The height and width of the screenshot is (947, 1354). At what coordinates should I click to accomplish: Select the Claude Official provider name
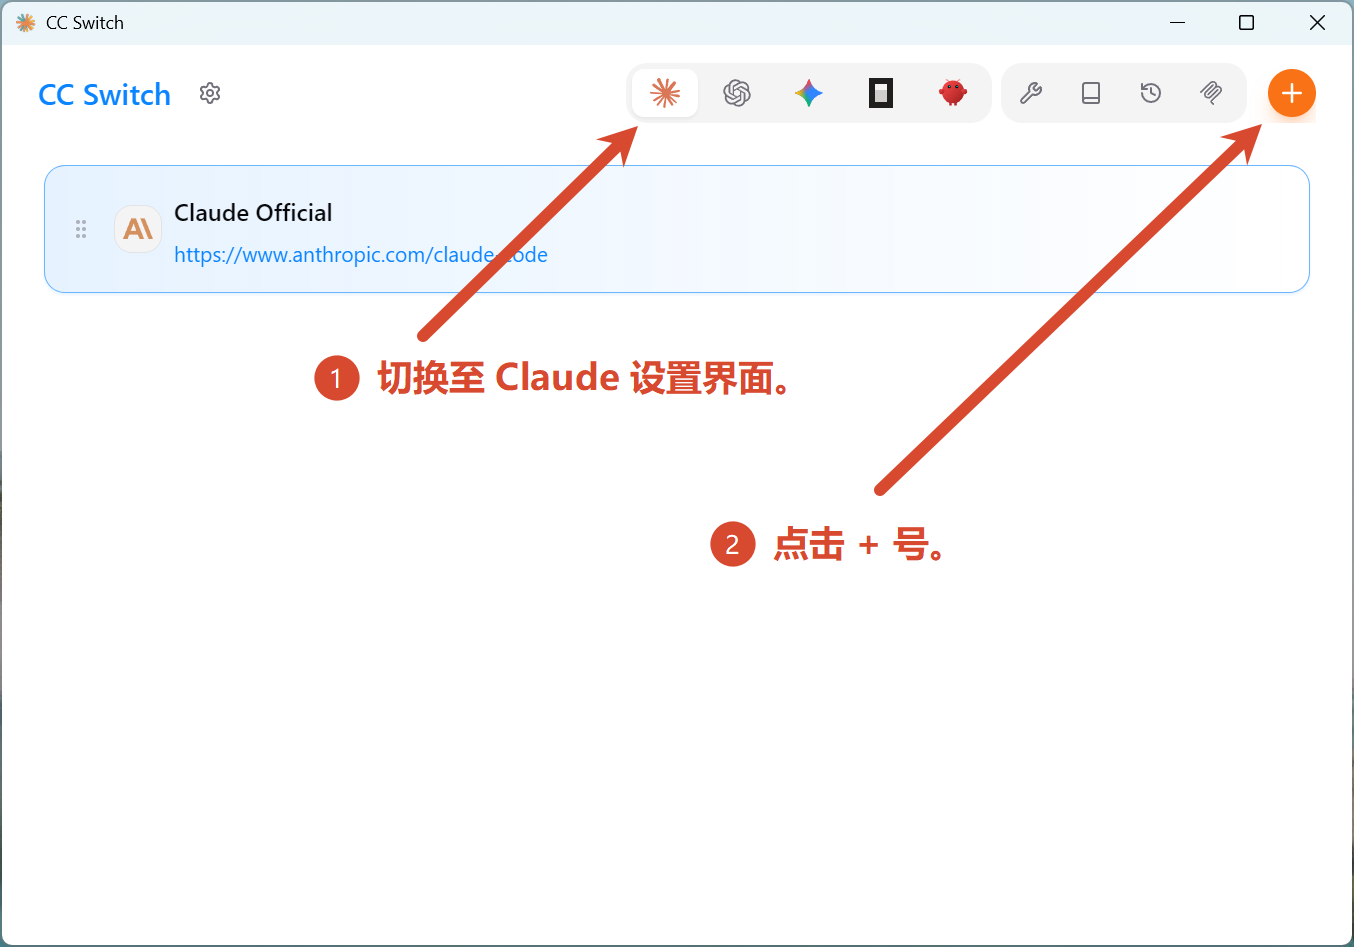[x=253, y=213]
